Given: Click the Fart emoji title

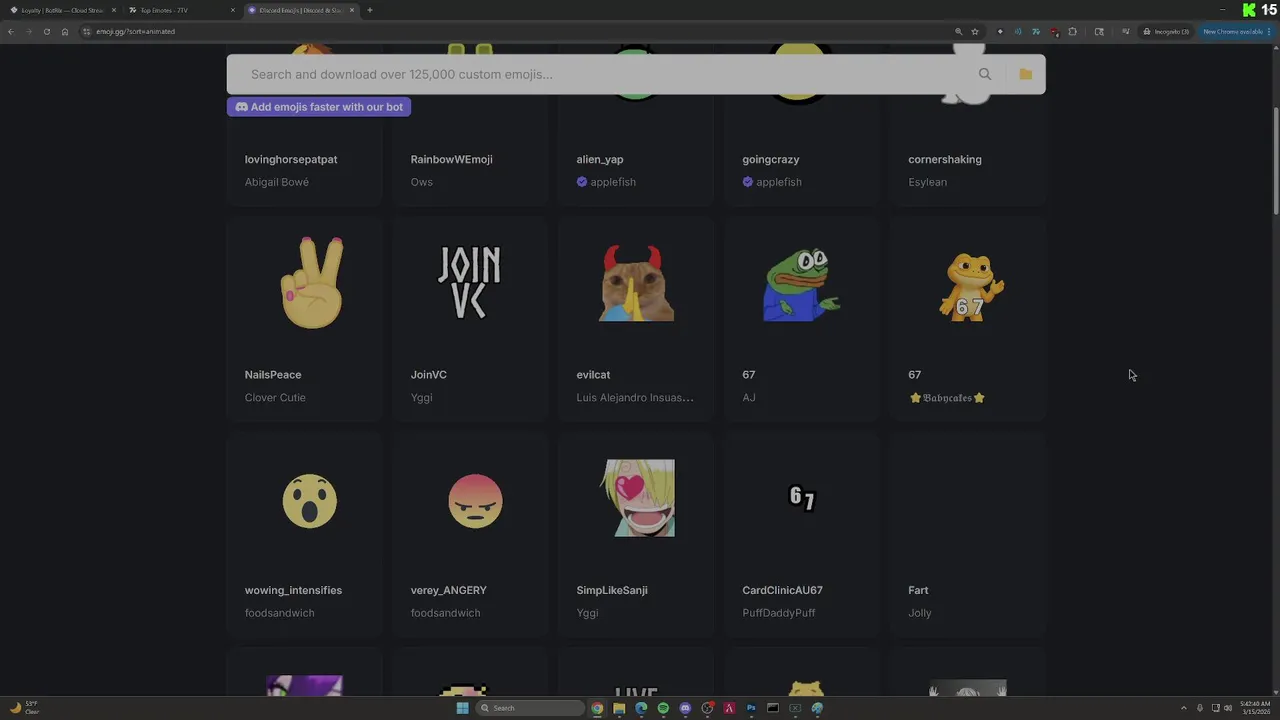Looking at the screenshot, I should 918,590.
